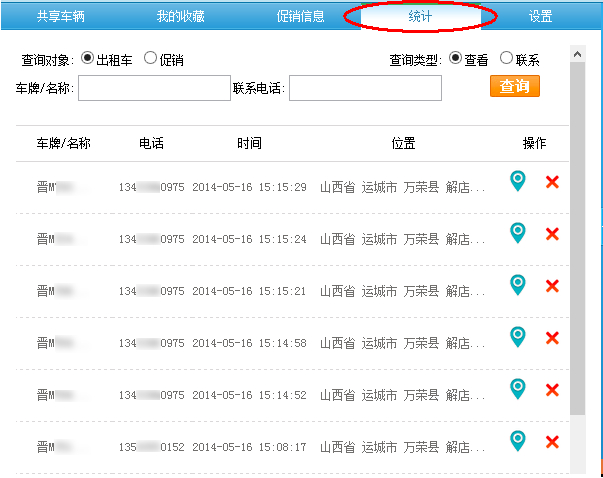The width and height of the screenshot is (603, 478).
Task: Click the 车牌/名称 input field
Action: (154, 88)
